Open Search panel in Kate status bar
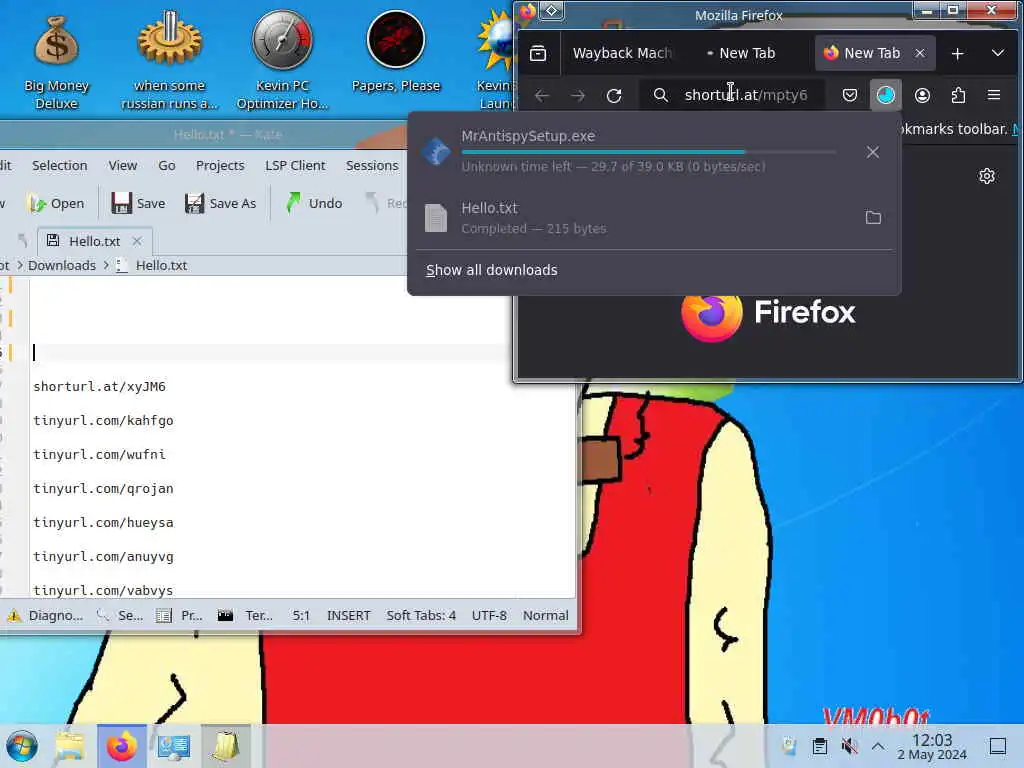 tap(120, 615)
